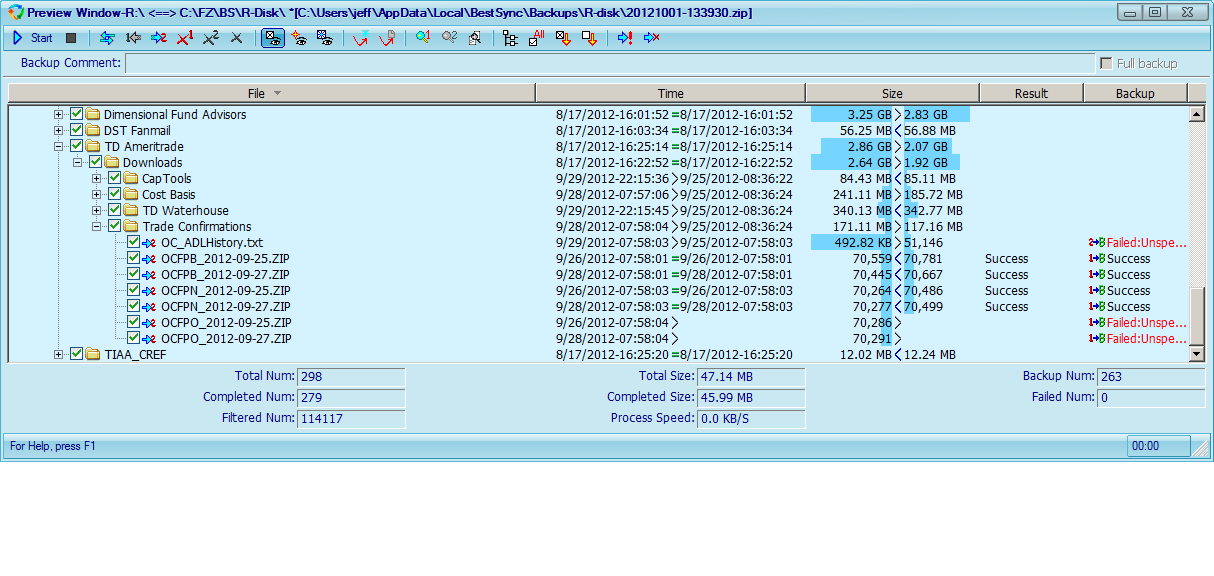The height and width of the screenshot is (576, 1214).
Task: Toggle the highlighted eye filter with crossed box
Action: 272,38
